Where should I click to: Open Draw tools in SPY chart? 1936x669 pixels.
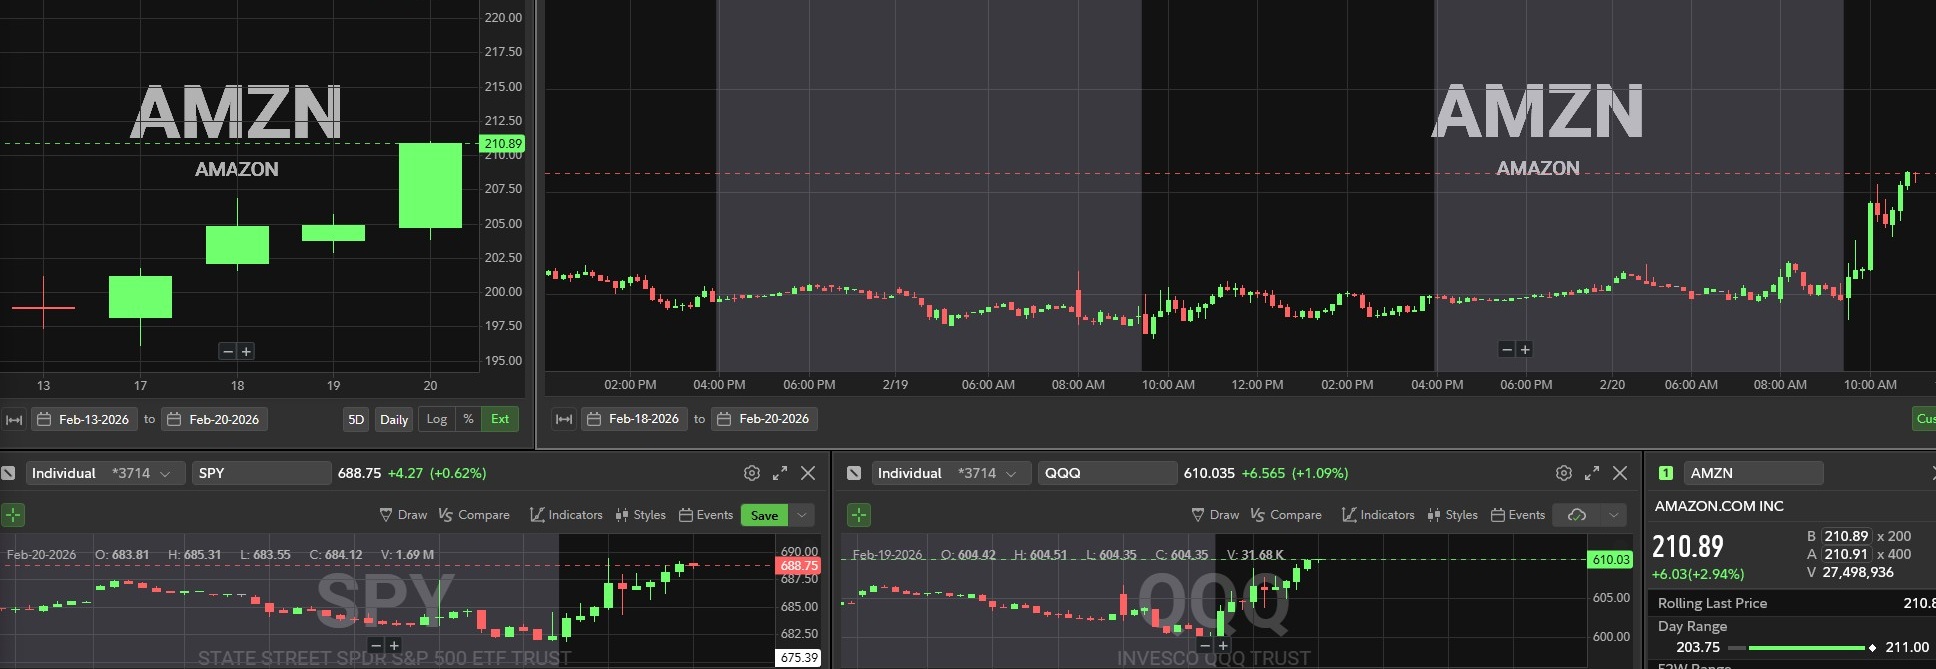click(403, 515)
